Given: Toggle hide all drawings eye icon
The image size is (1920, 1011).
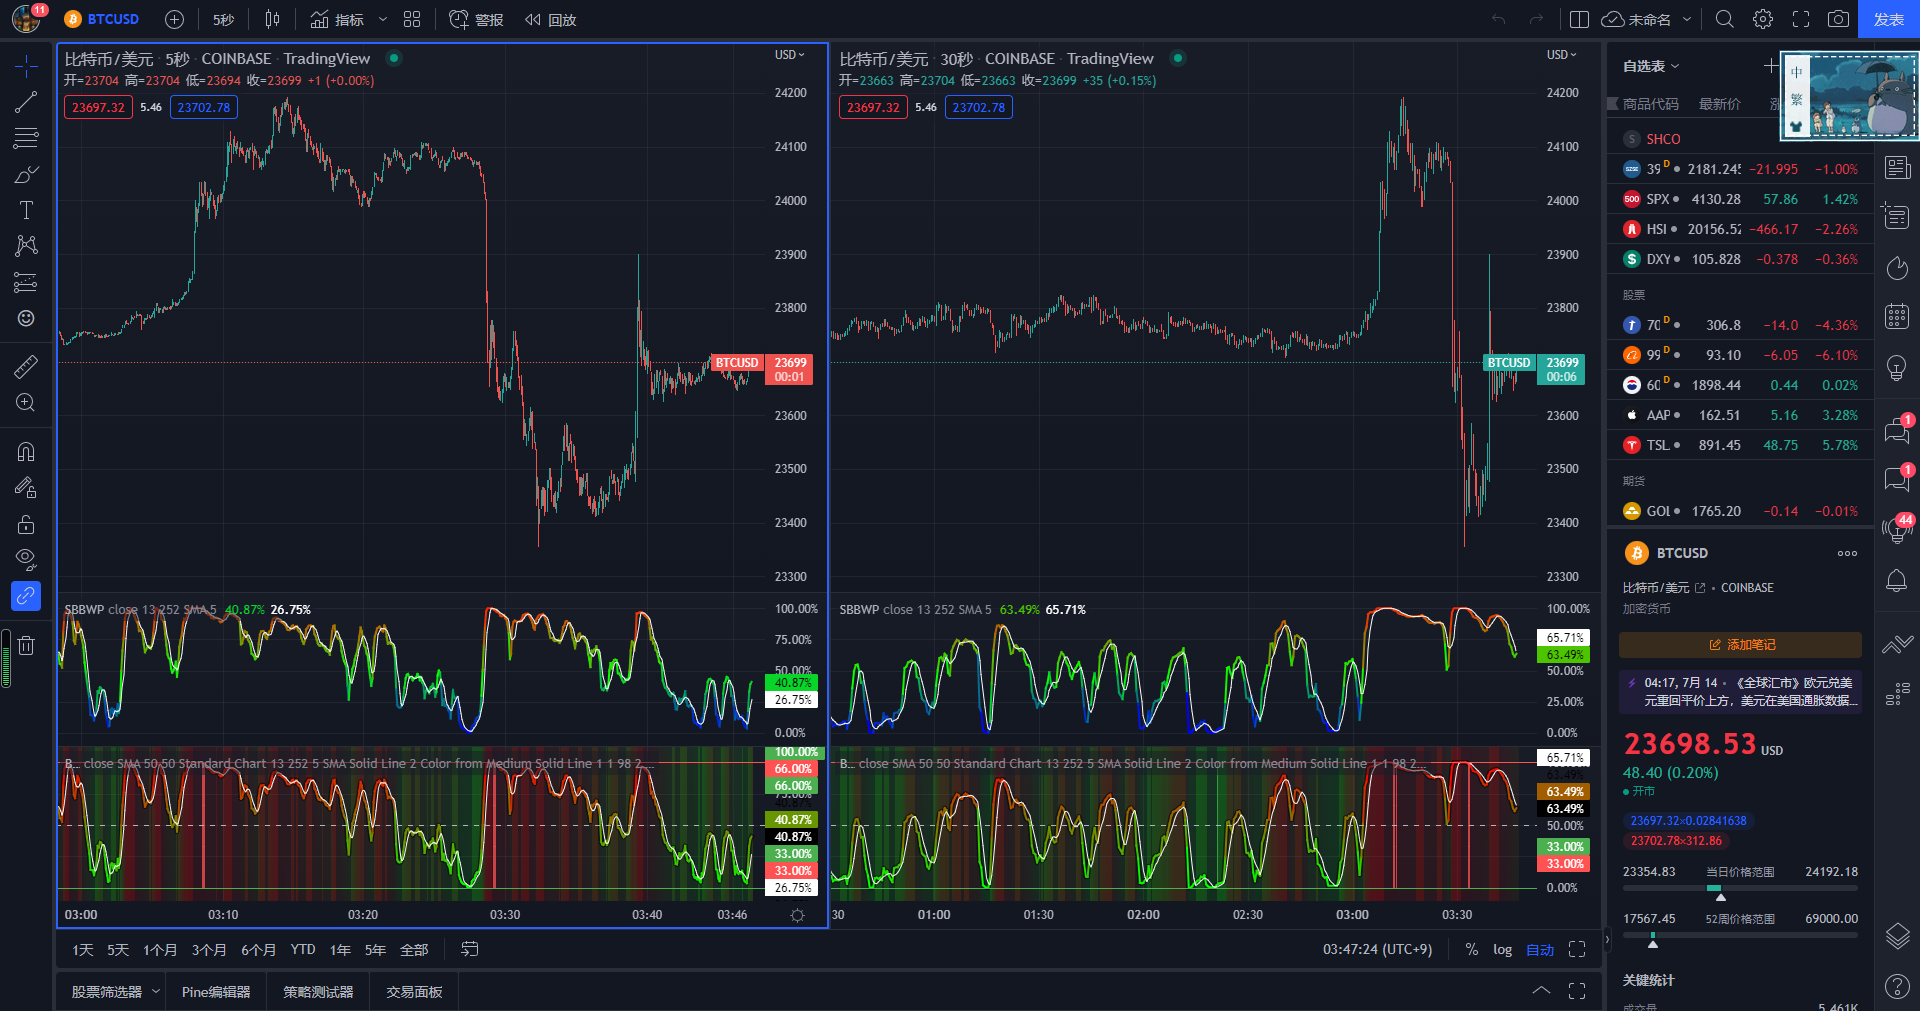Looking at the screenshot, I should [x=26, y=559].
